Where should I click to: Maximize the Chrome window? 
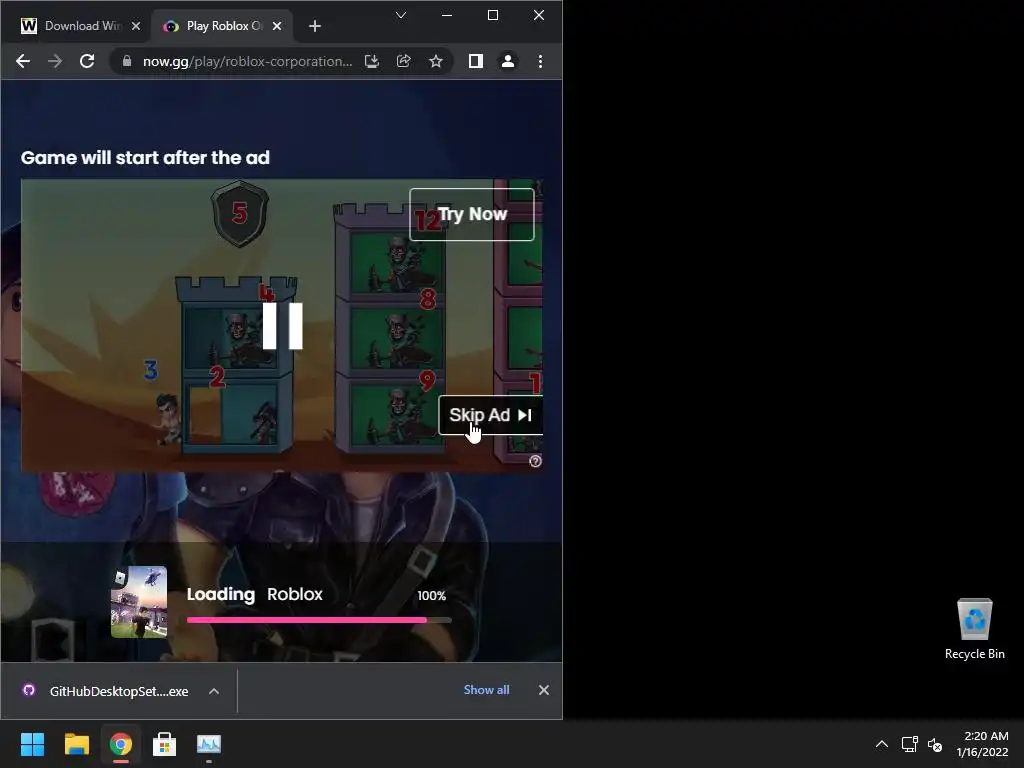pyautogui.click(x=493, y=15)
